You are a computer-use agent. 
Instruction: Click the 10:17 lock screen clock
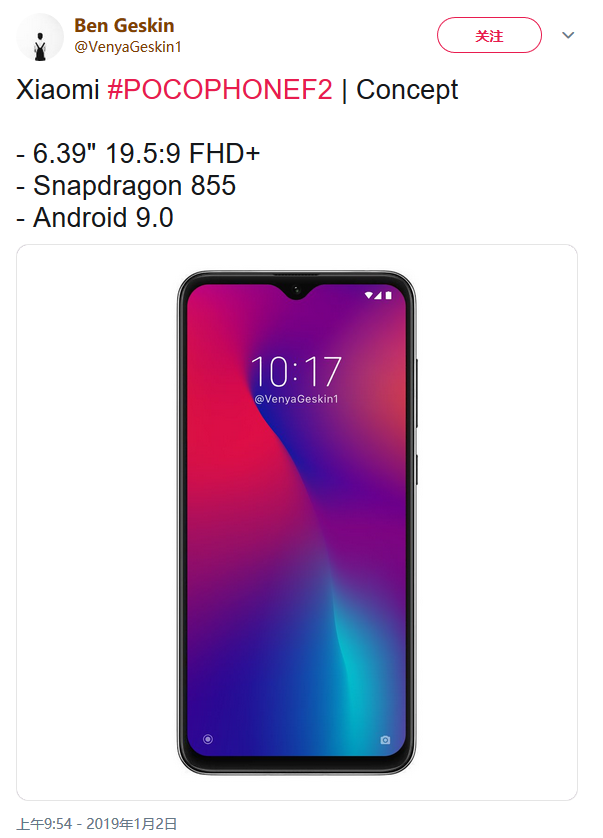point(296,371)
